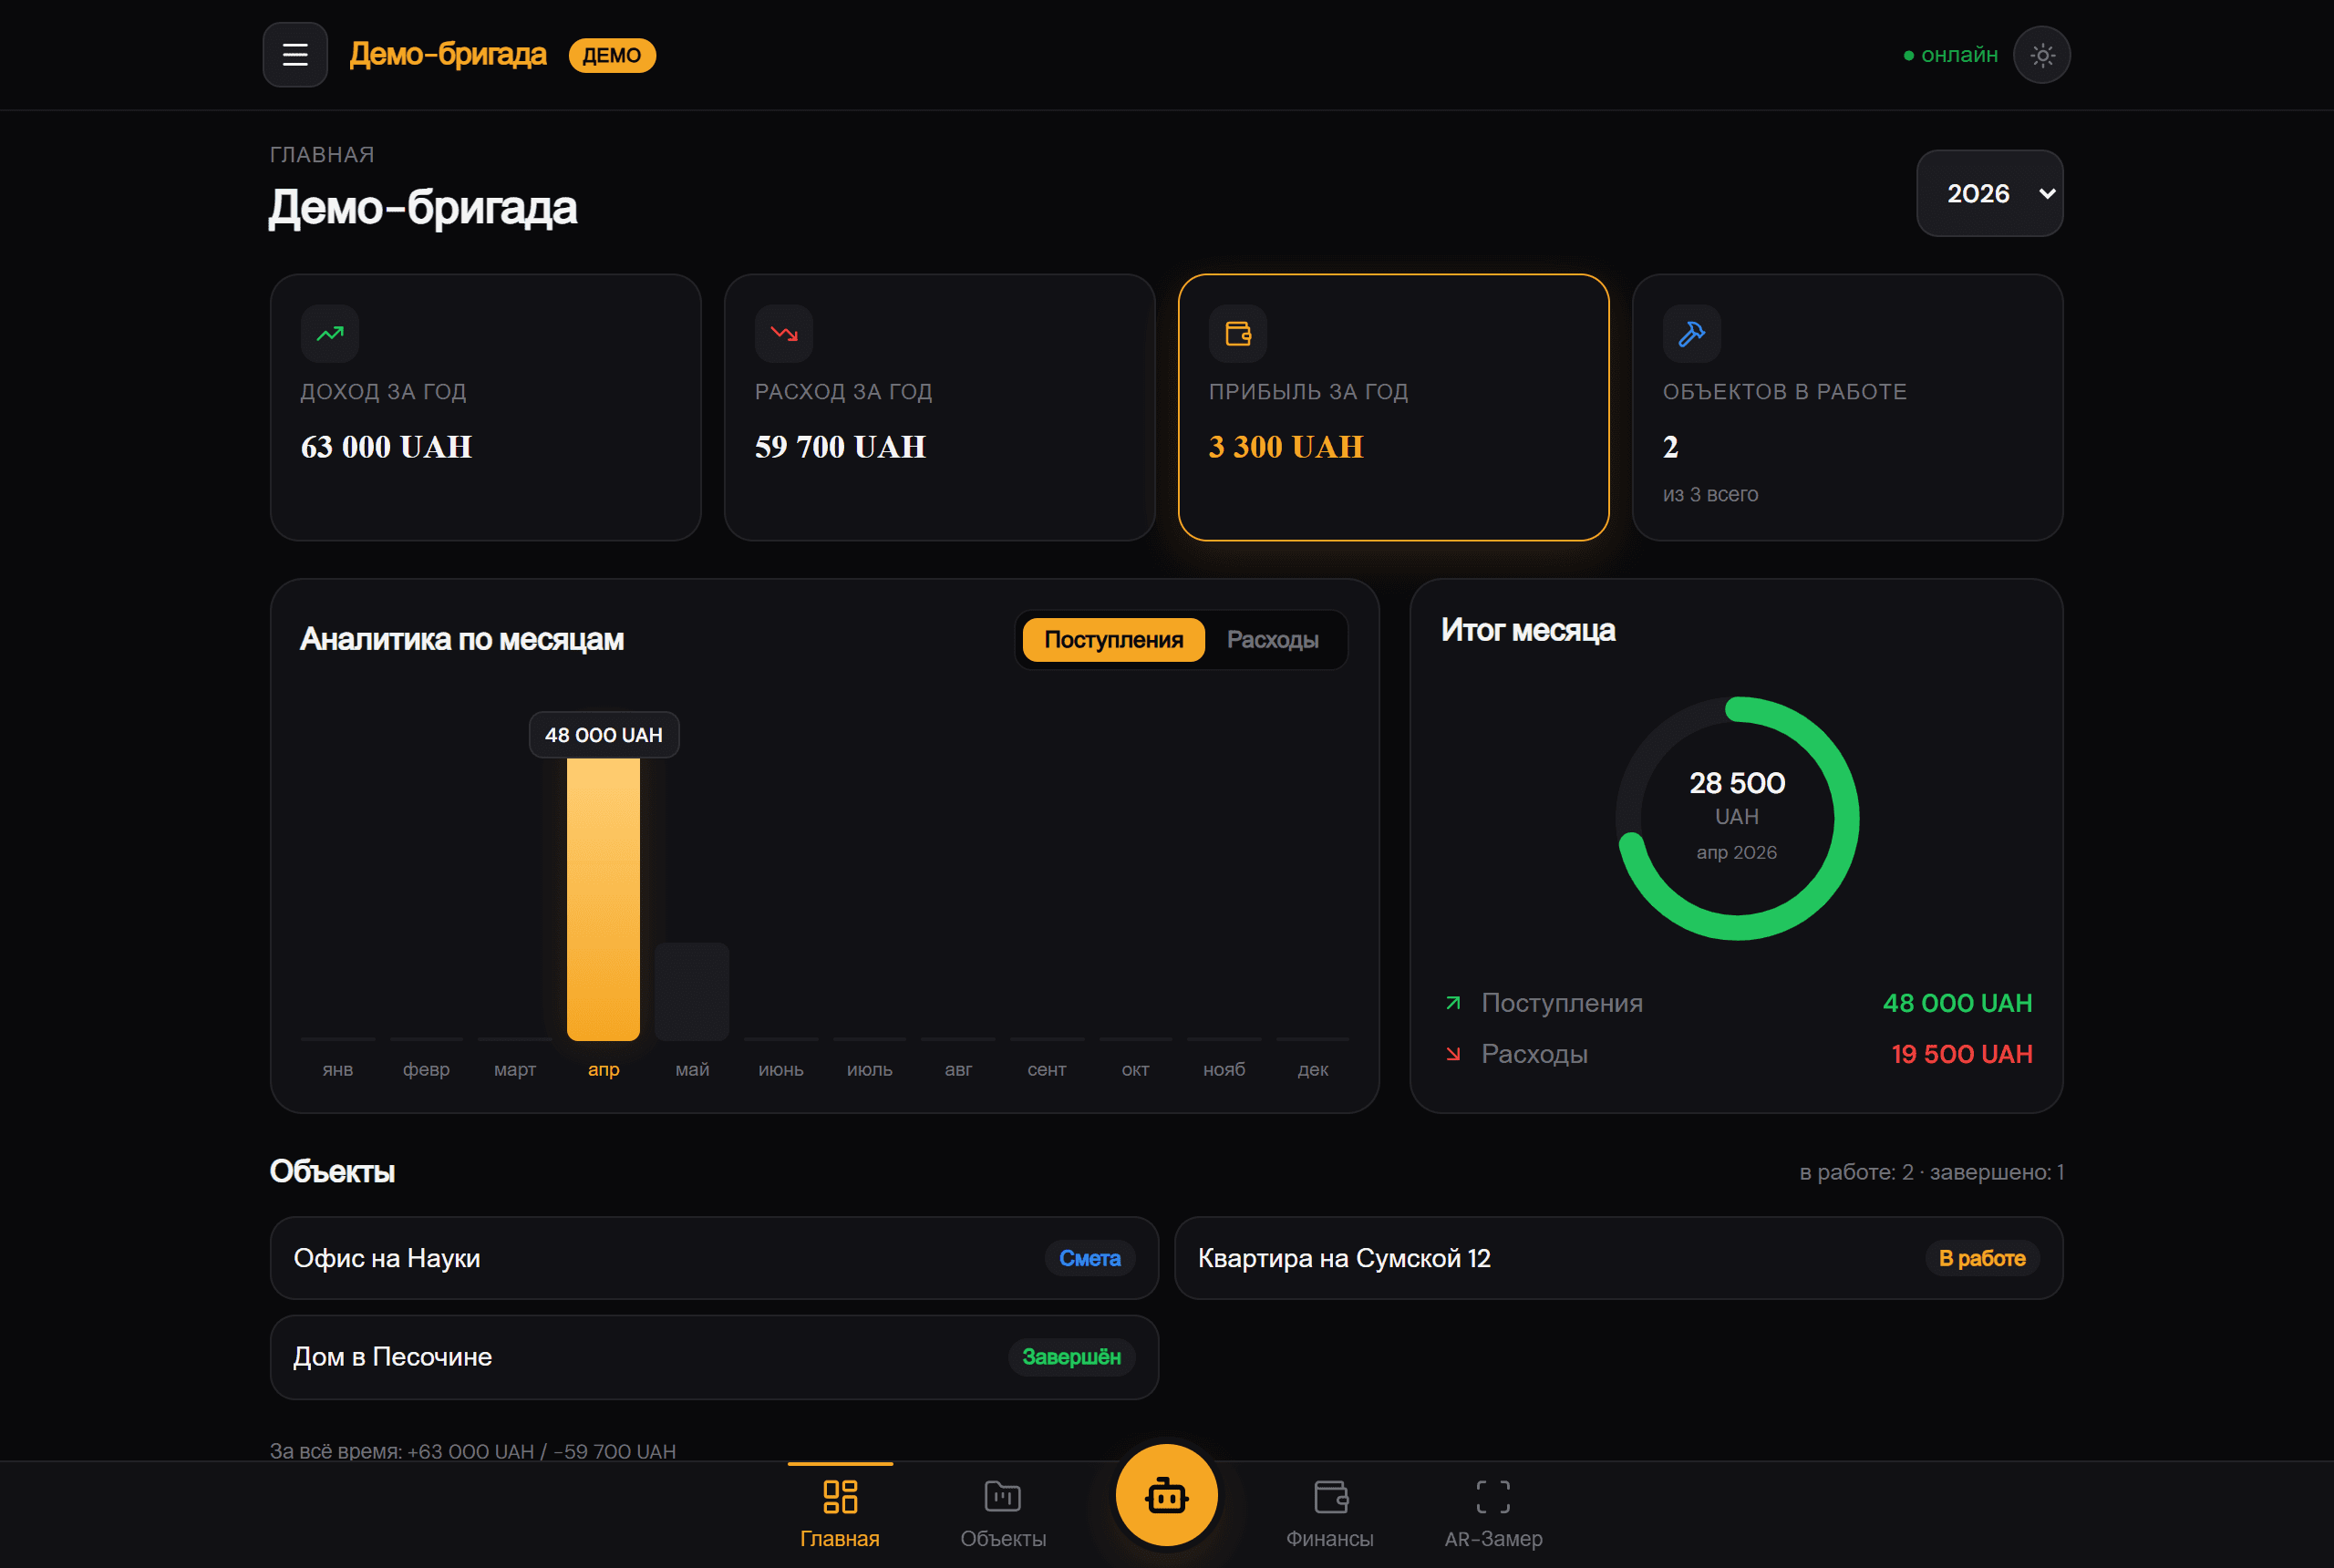This screenshot has width=2334, height=1568.
Task: Open the Офис на Науки object
Action: [x=714, y=1258]
